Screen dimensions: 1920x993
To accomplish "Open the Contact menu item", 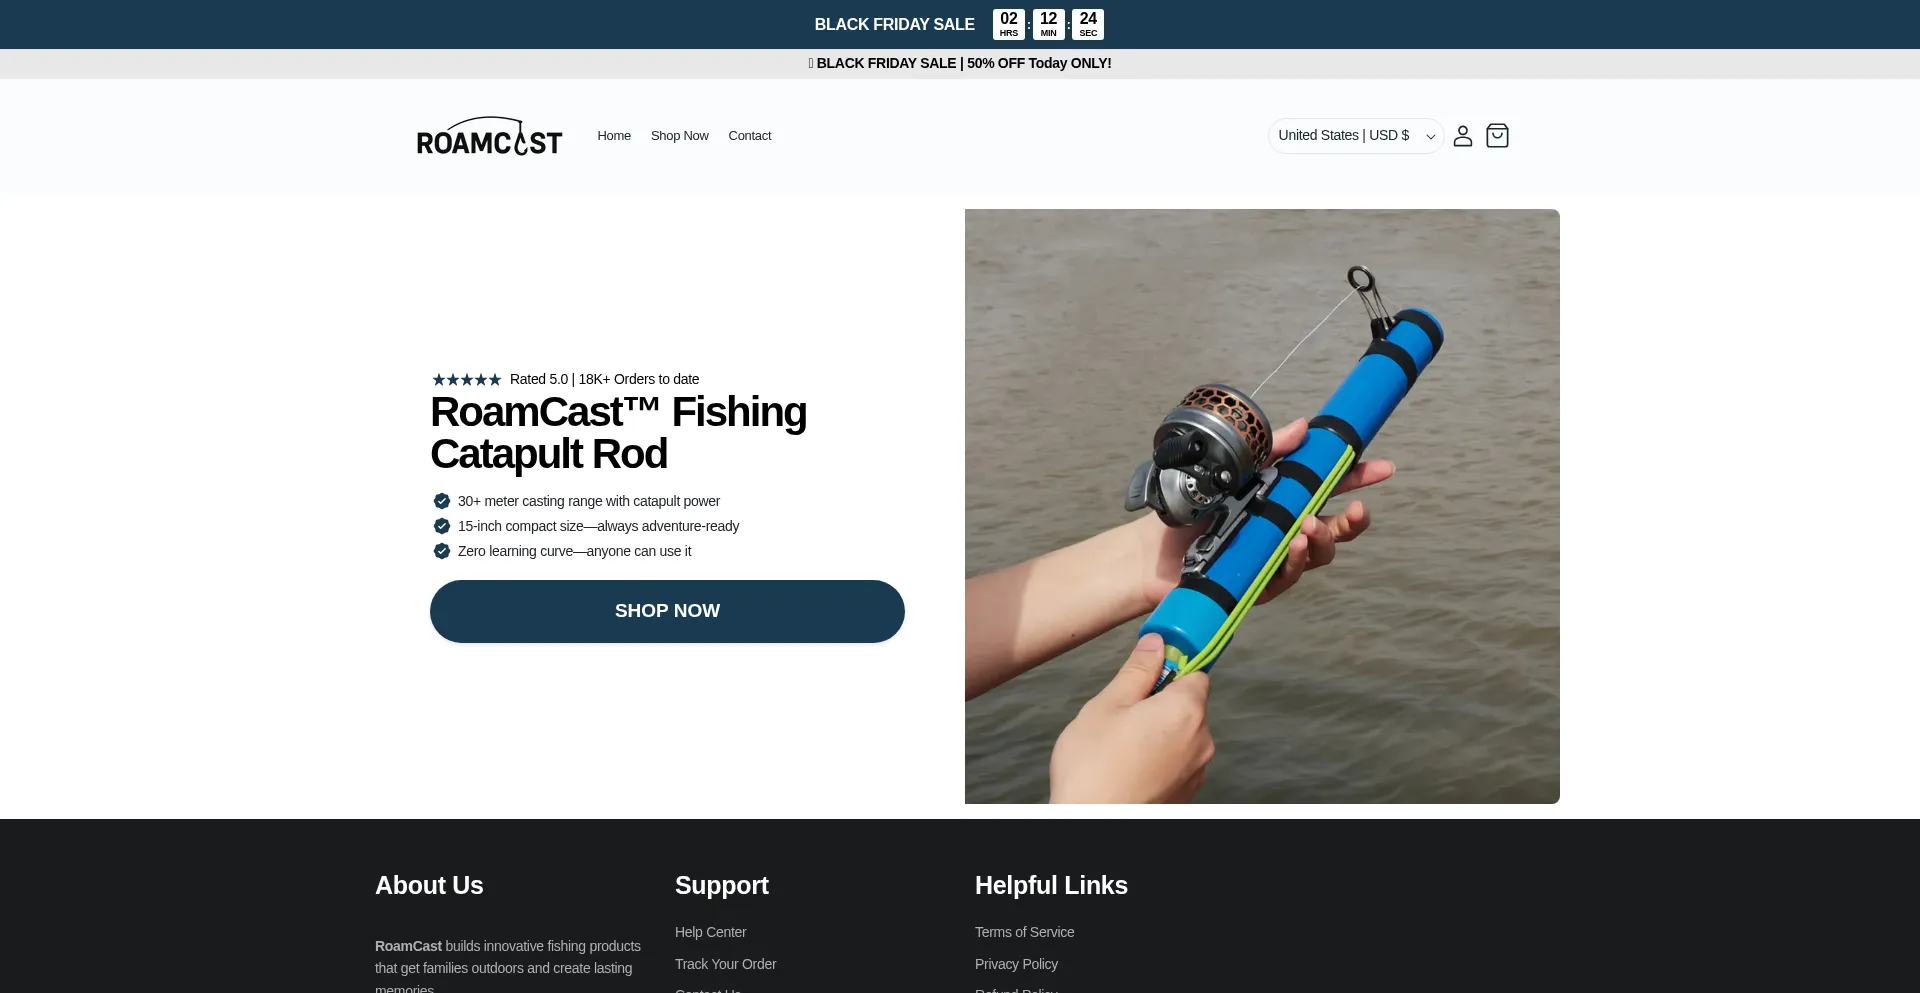I will [x=750, y=136].
